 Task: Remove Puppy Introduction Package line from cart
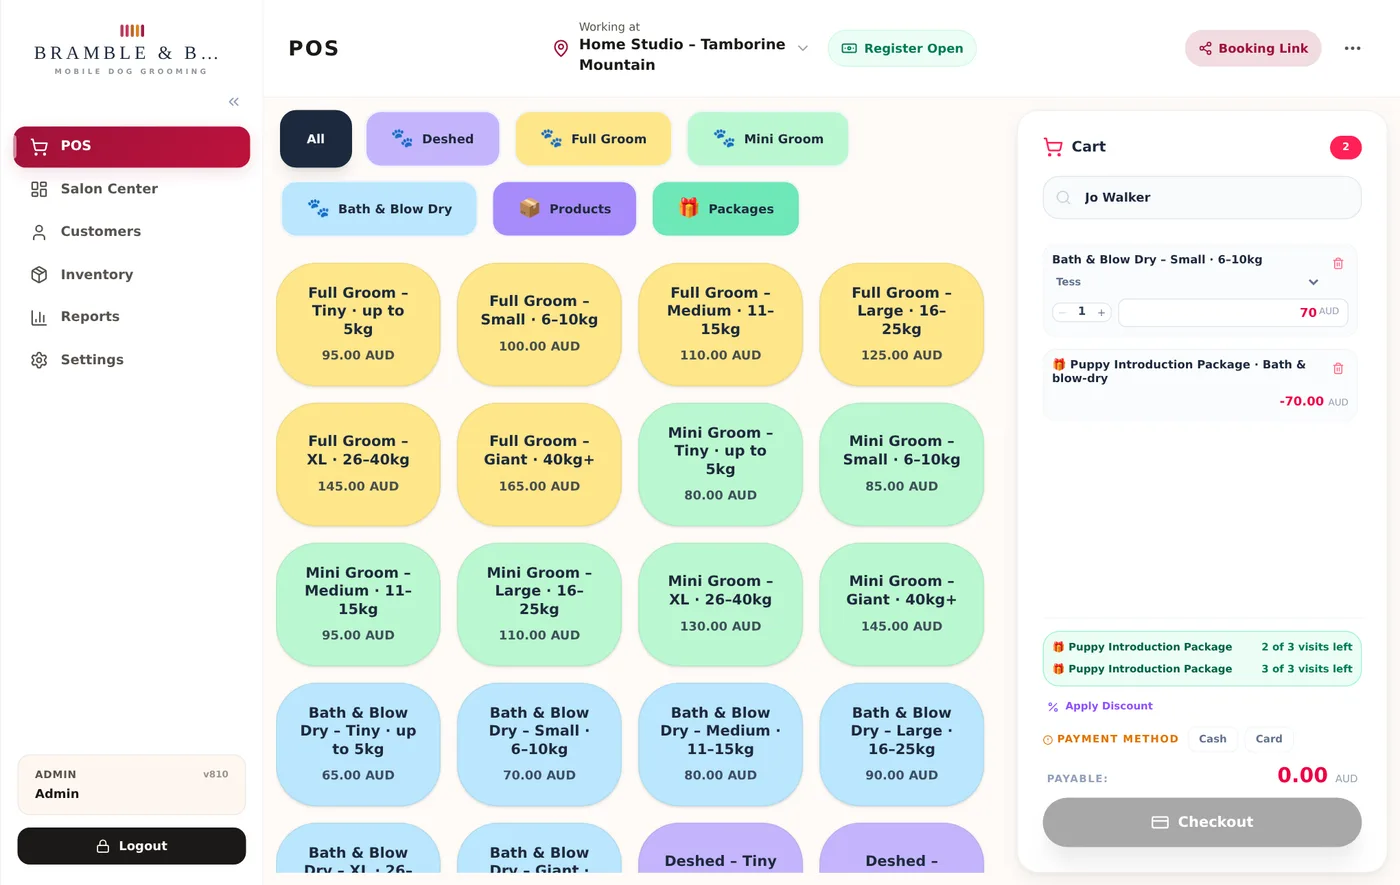pyautogui.click(x=1338, y=369)
